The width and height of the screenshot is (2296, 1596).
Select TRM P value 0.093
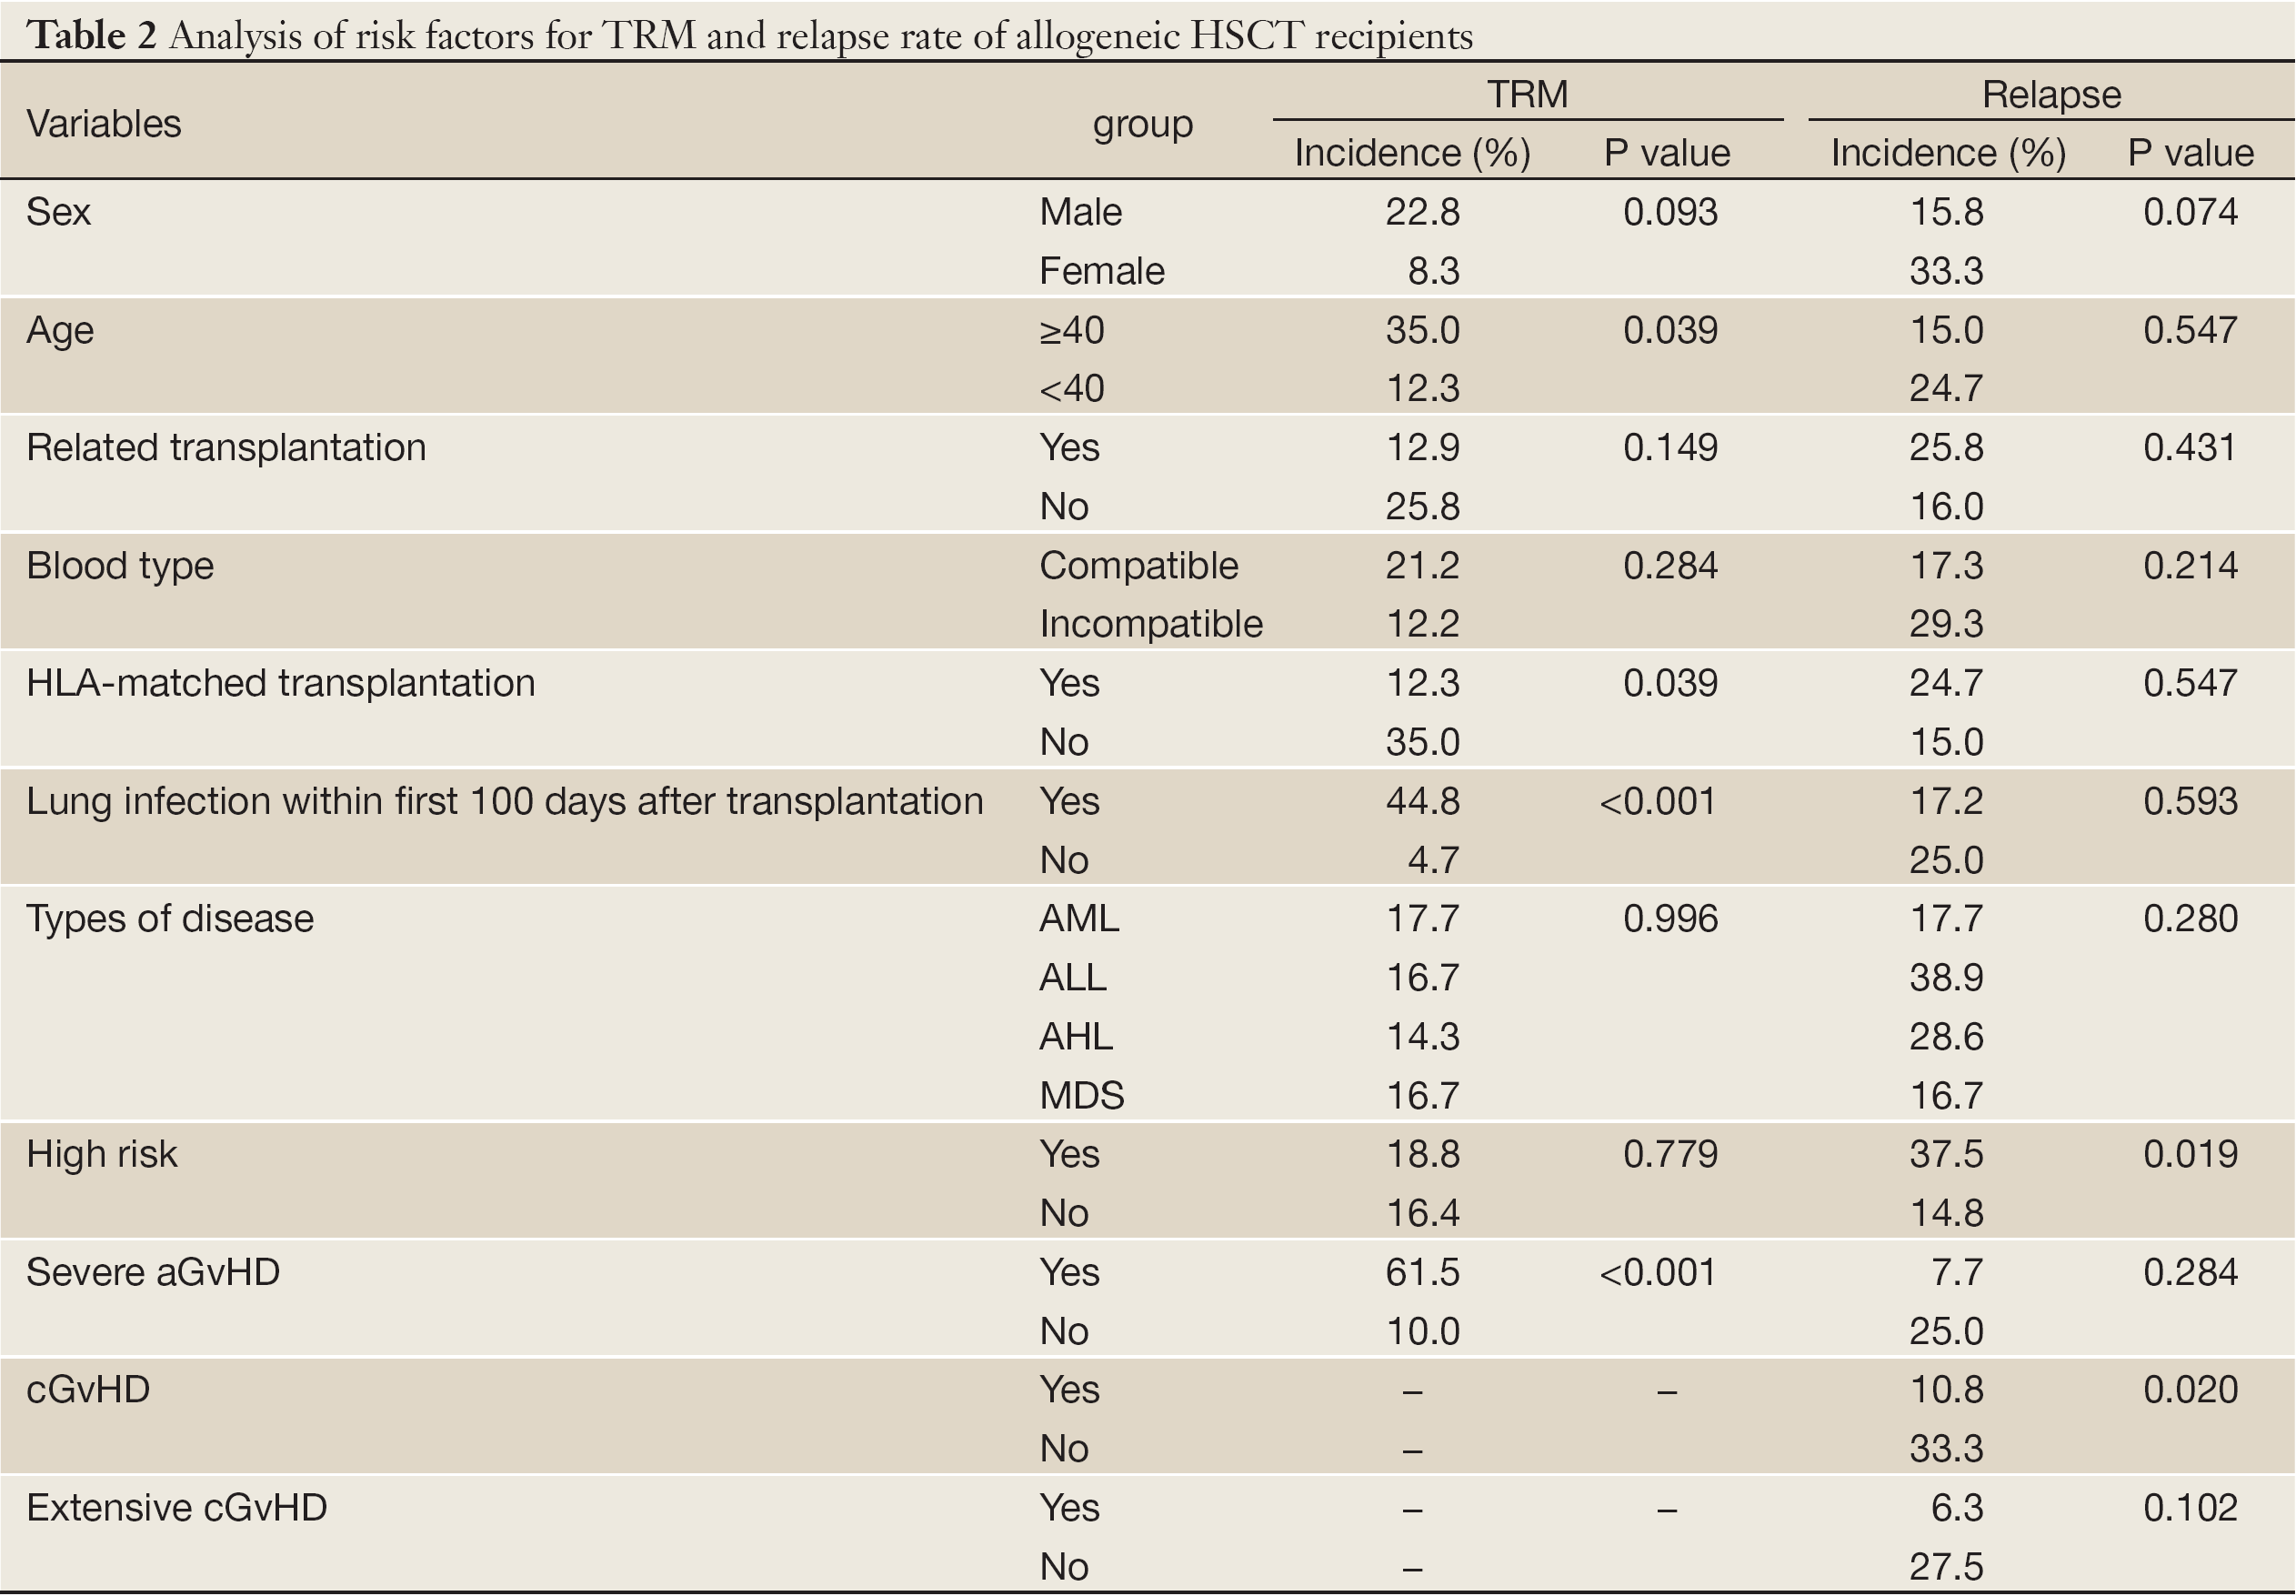tap(1670, 212)
